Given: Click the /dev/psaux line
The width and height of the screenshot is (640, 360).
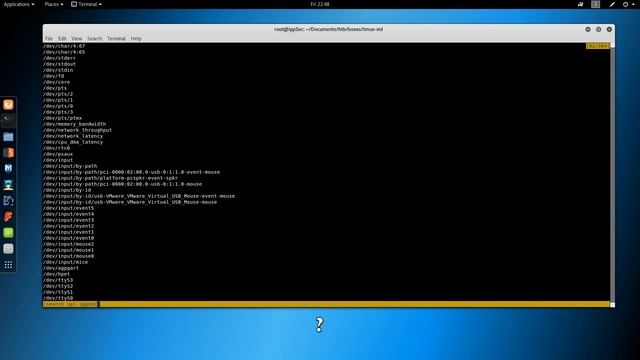Looking at the screenshot, I should point(58,154).
